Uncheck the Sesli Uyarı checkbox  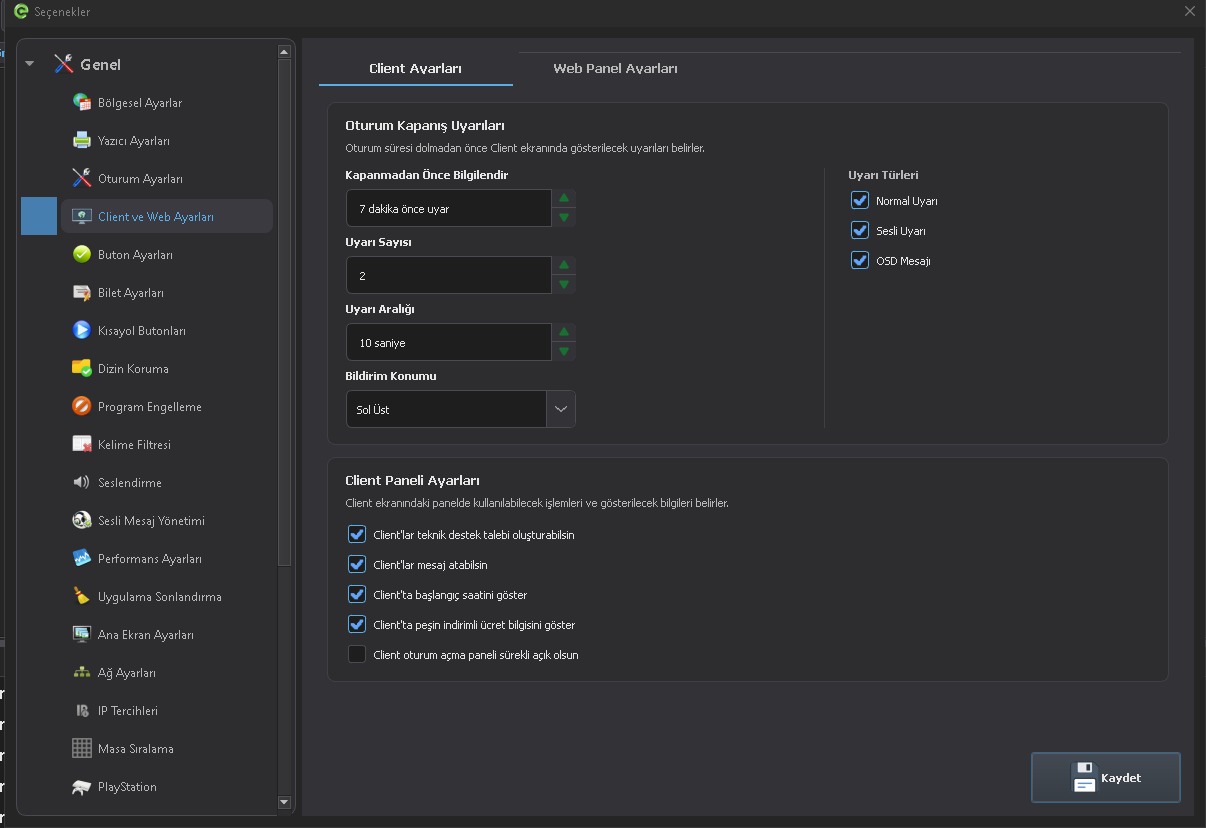[860, 230]
